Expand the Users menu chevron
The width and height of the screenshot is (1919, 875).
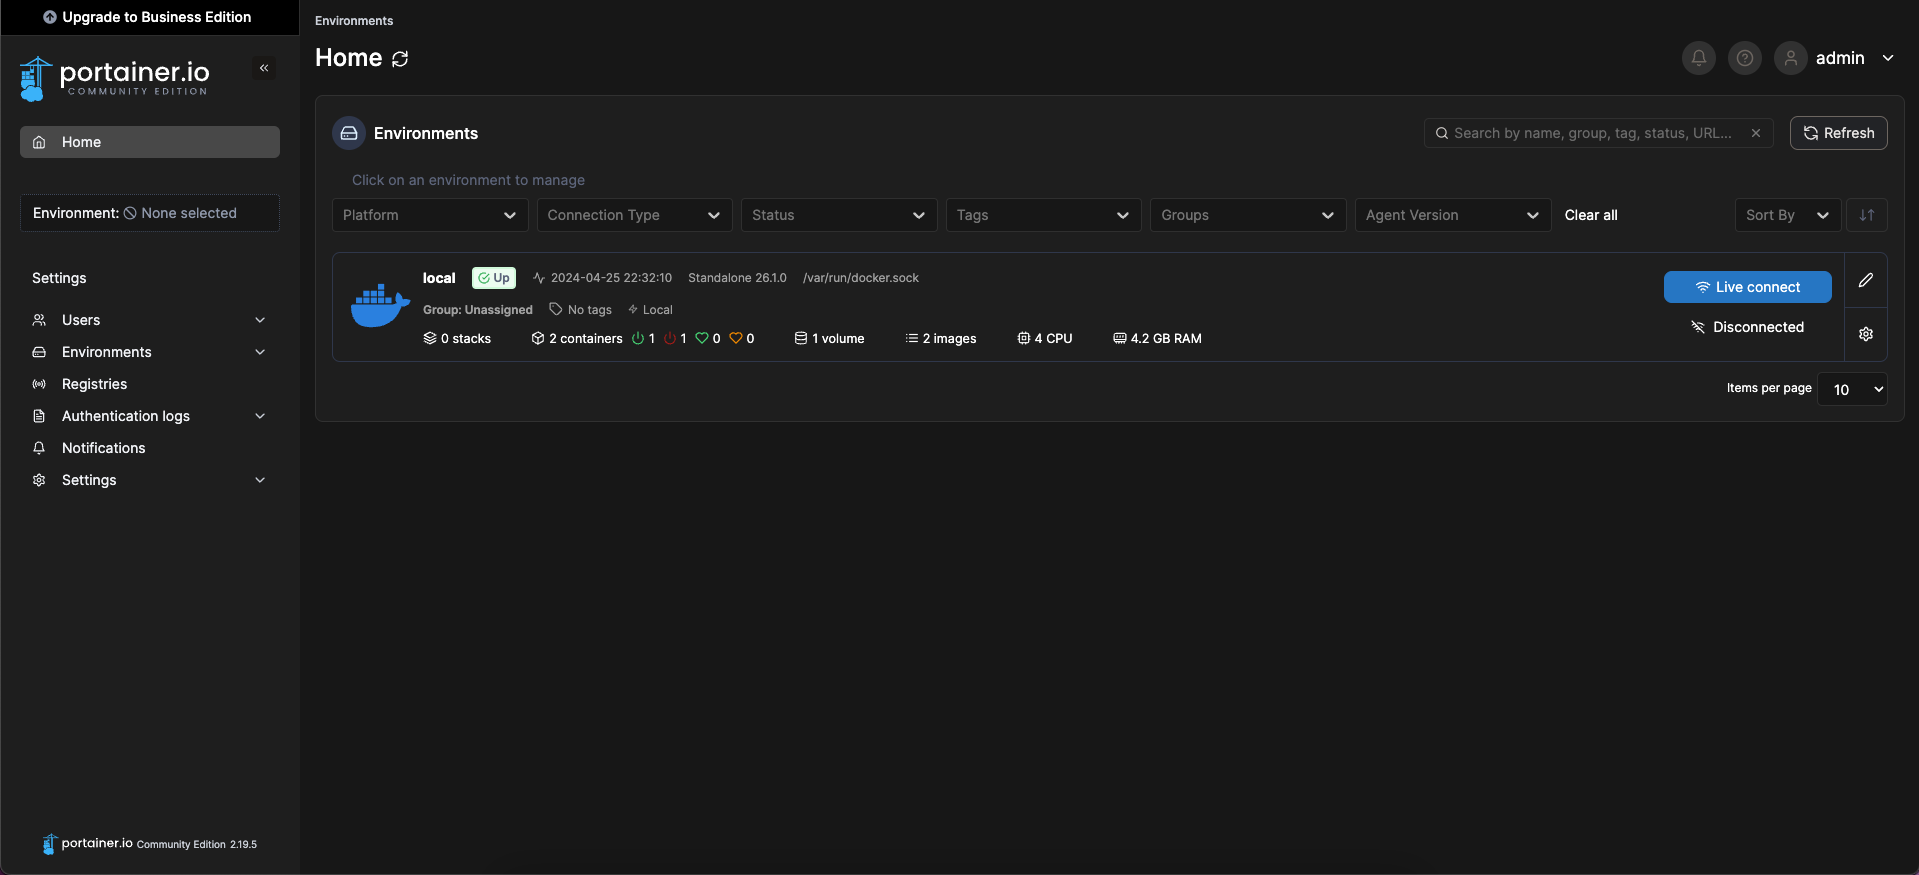point(260,320)
